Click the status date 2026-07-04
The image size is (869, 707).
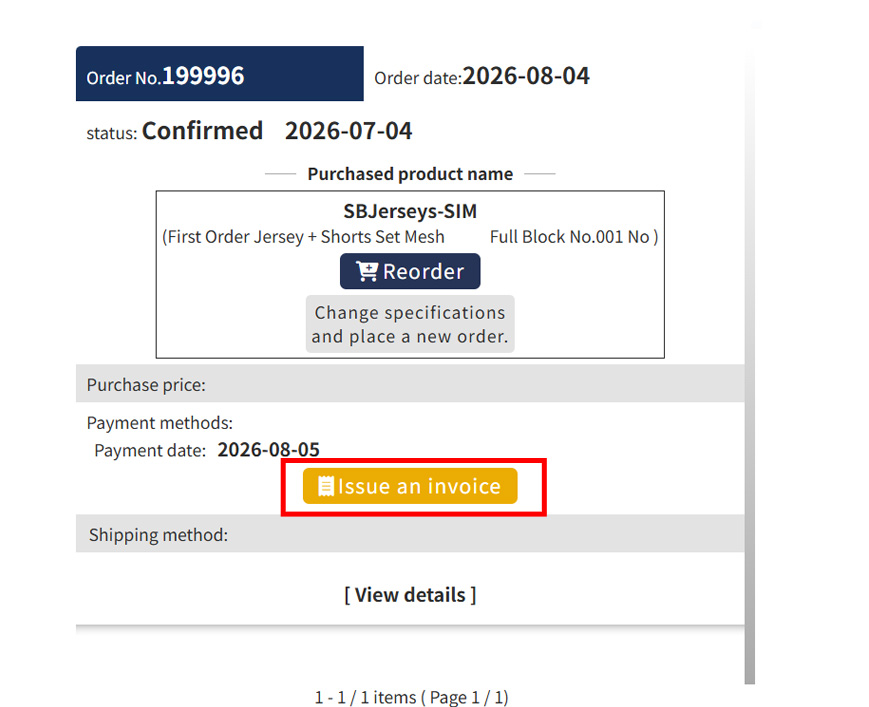click(x=349, y=131)
